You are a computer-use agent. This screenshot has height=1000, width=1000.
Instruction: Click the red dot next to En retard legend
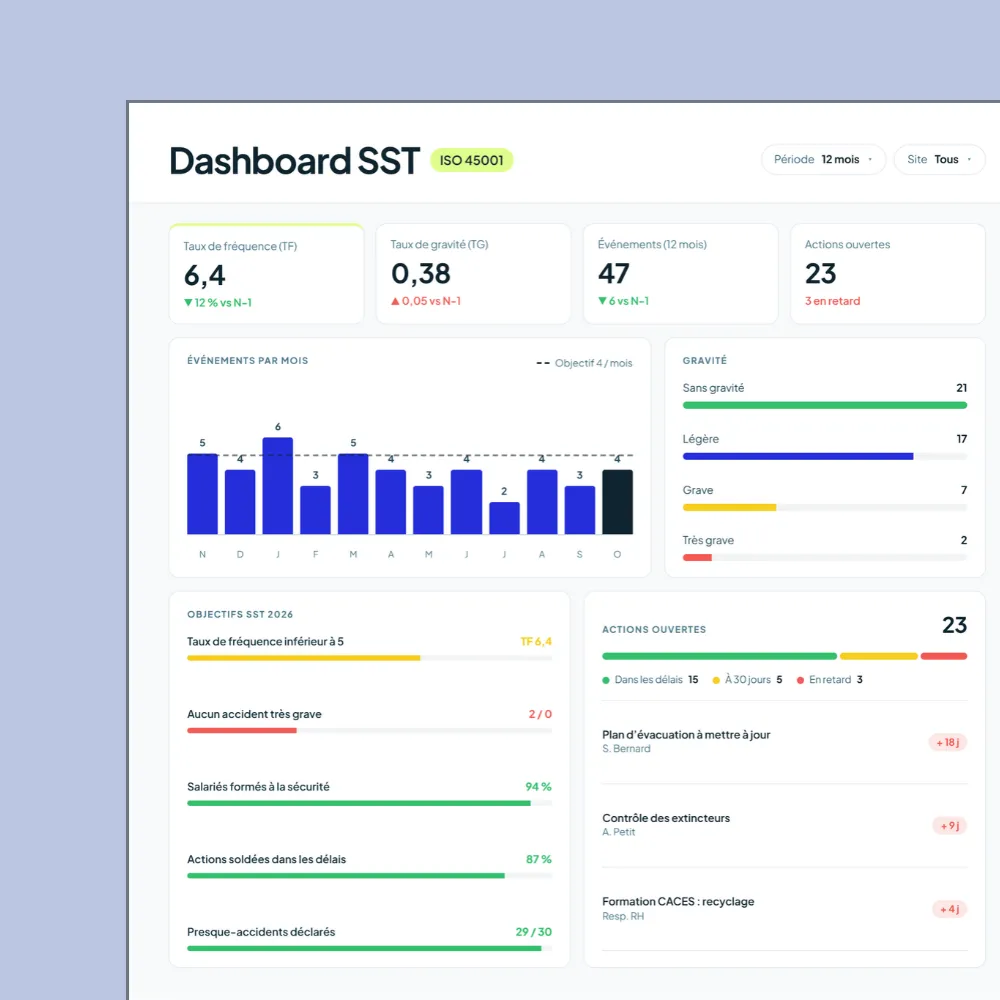coord(800,680)
